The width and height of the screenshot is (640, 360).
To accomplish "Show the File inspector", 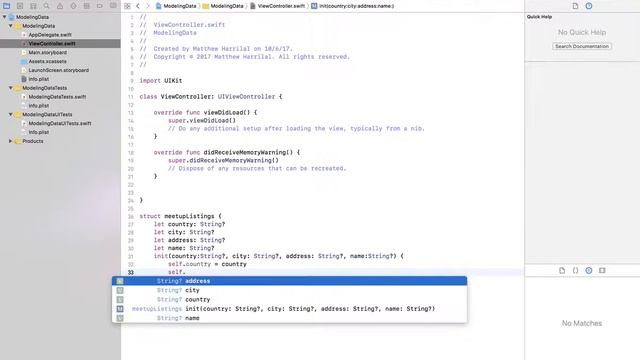I will coord(575,6).
